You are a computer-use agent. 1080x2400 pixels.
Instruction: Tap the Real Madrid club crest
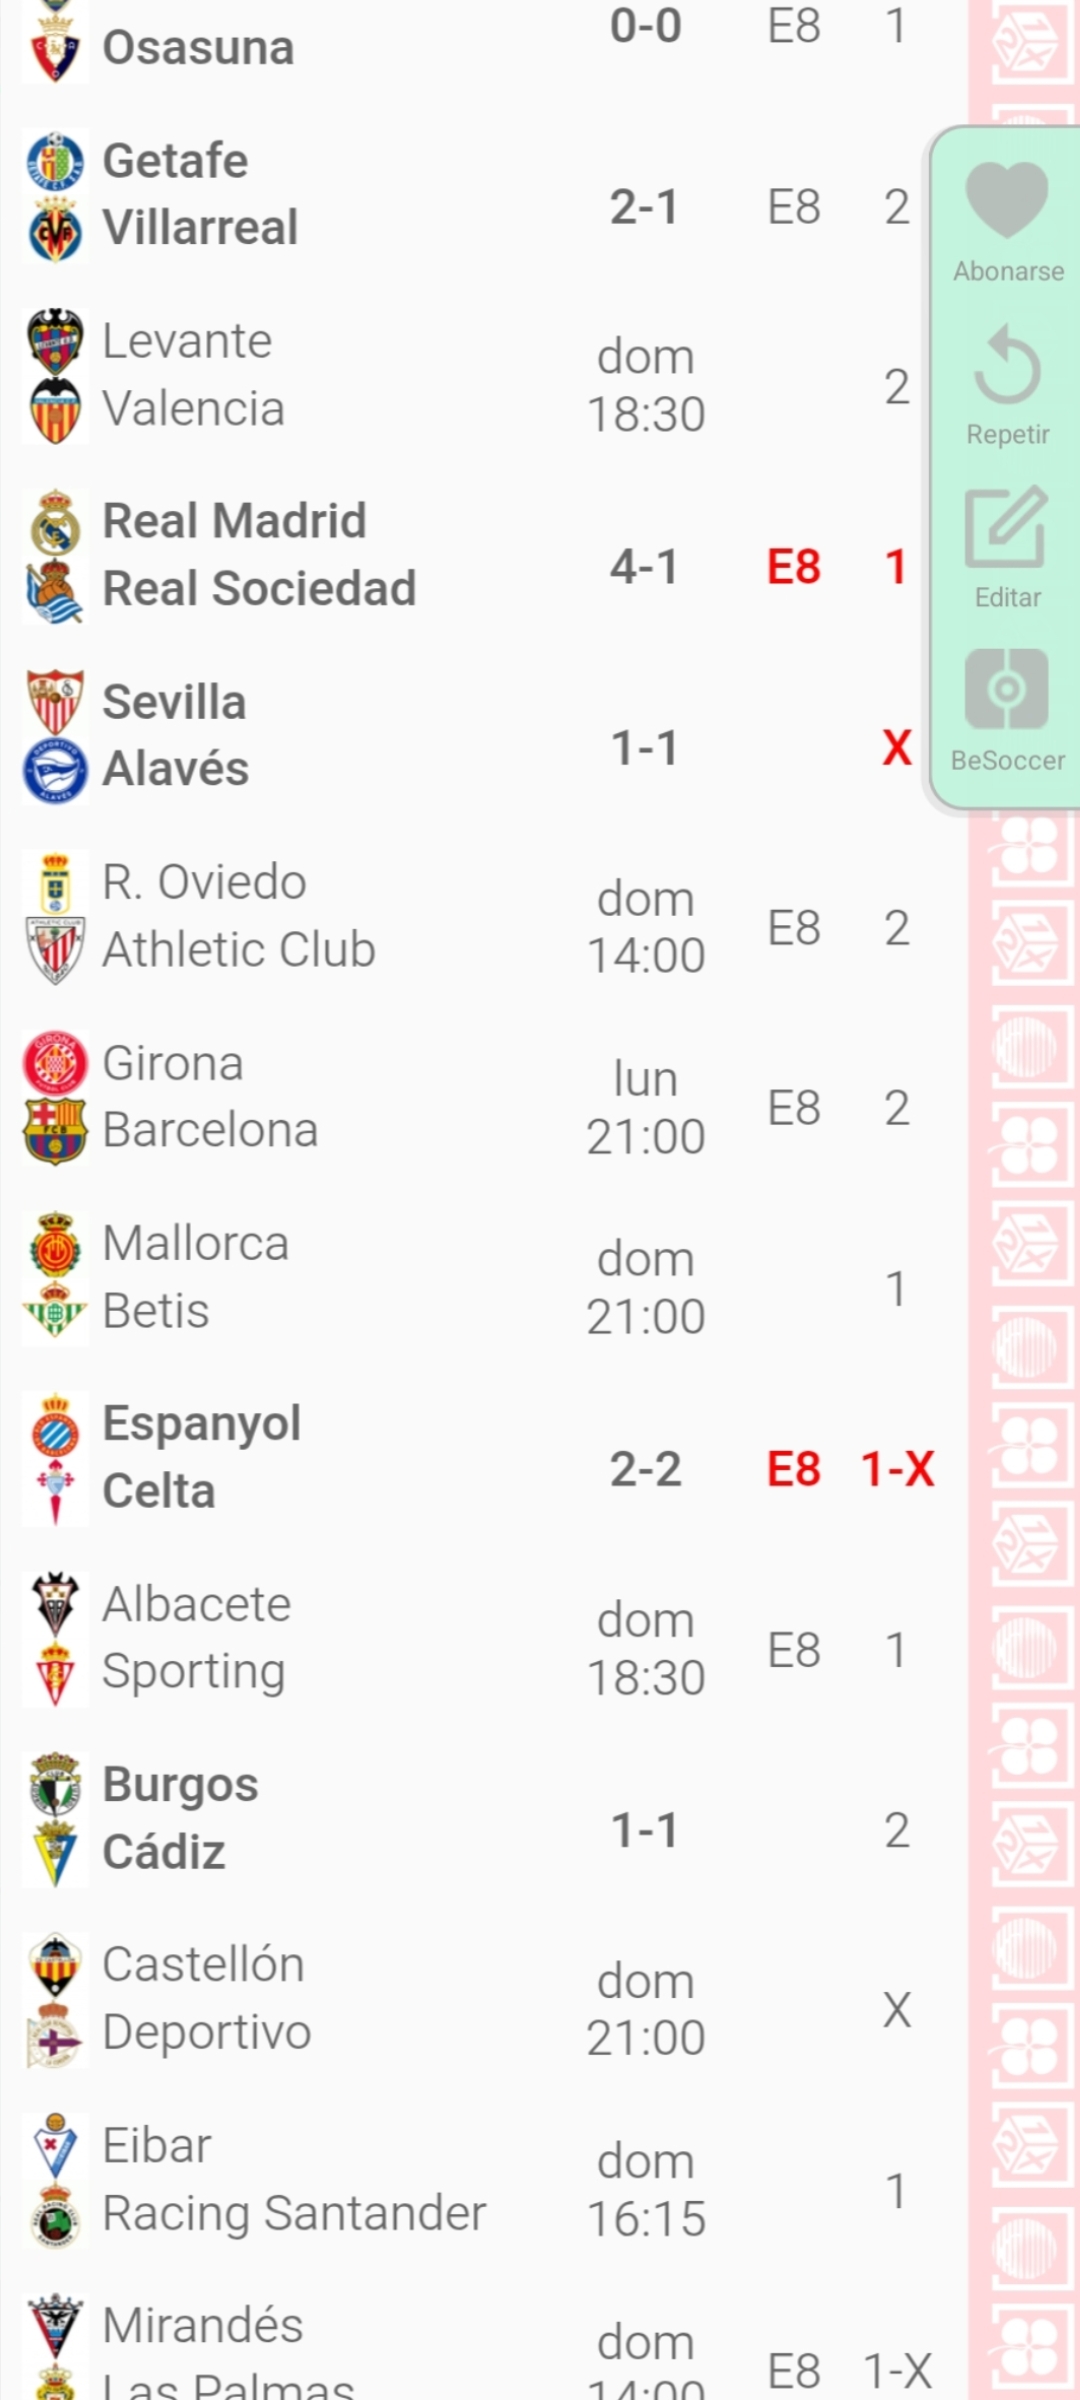coord(55,522)
